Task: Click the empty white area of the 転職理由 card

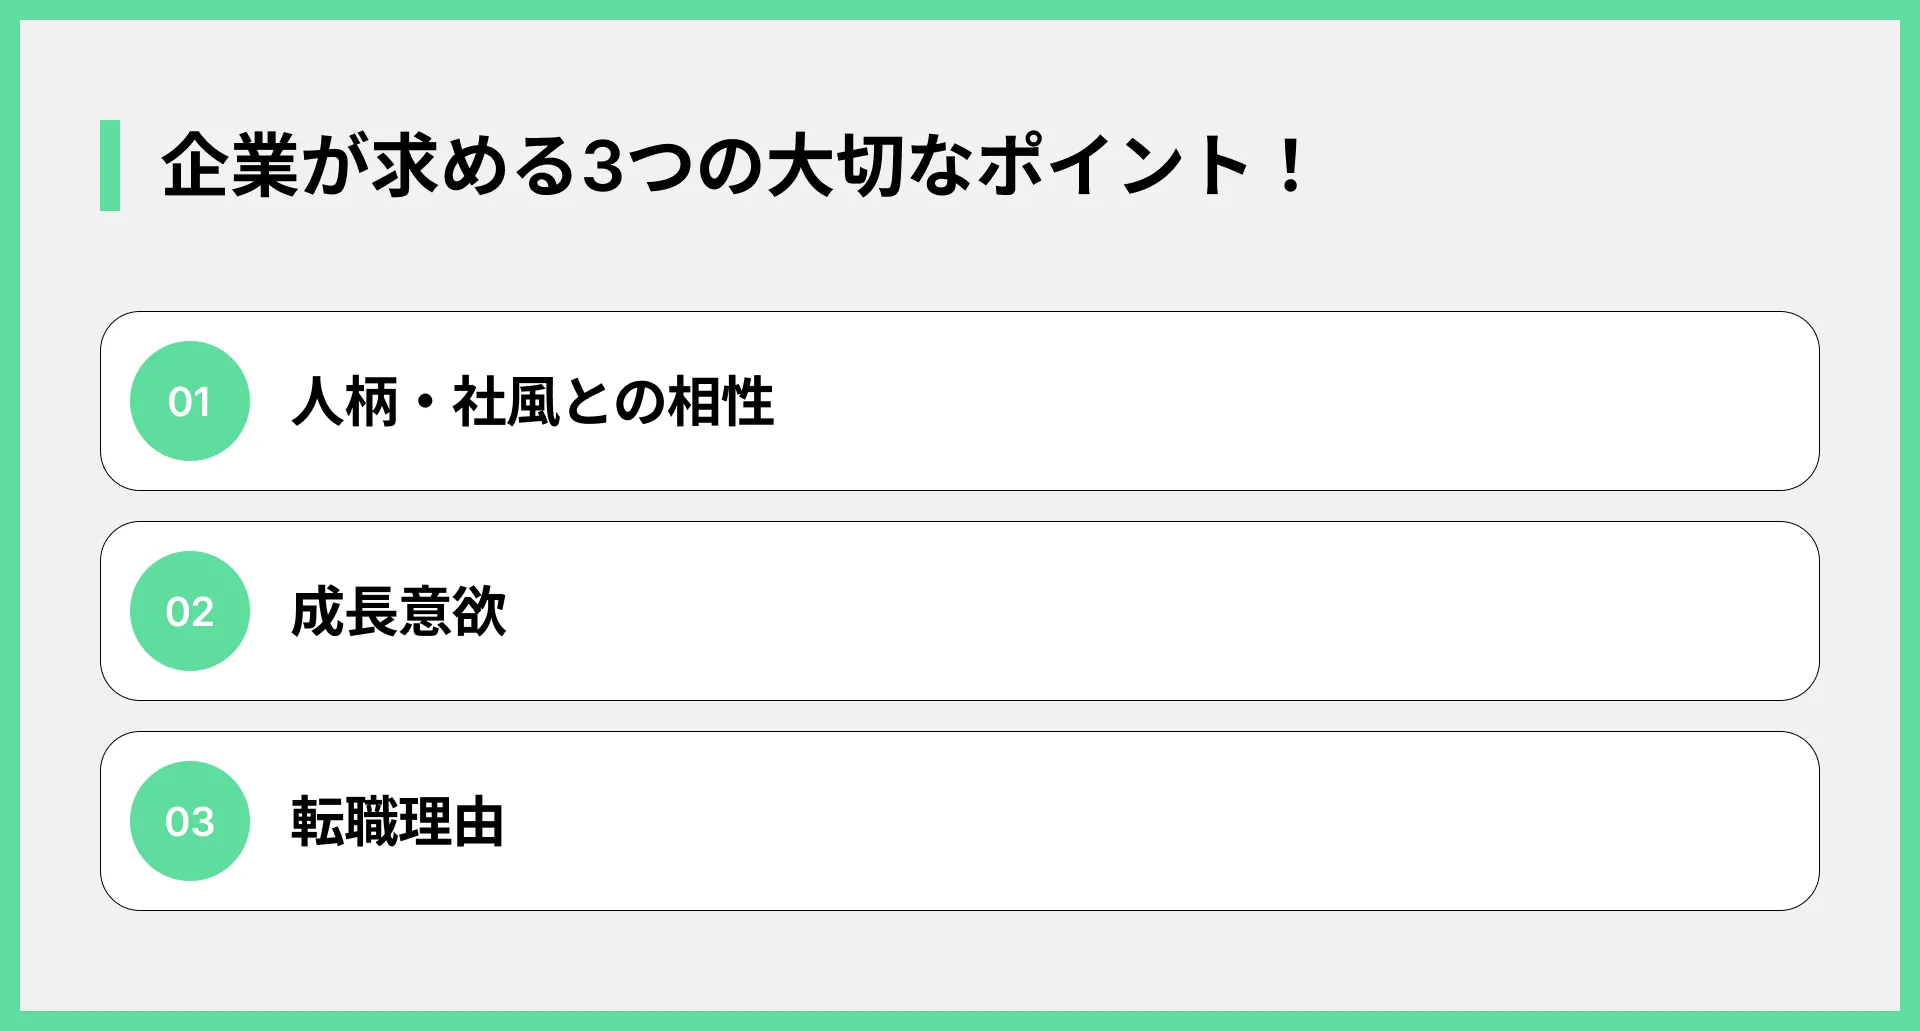Action: (x=1160, y=821)
